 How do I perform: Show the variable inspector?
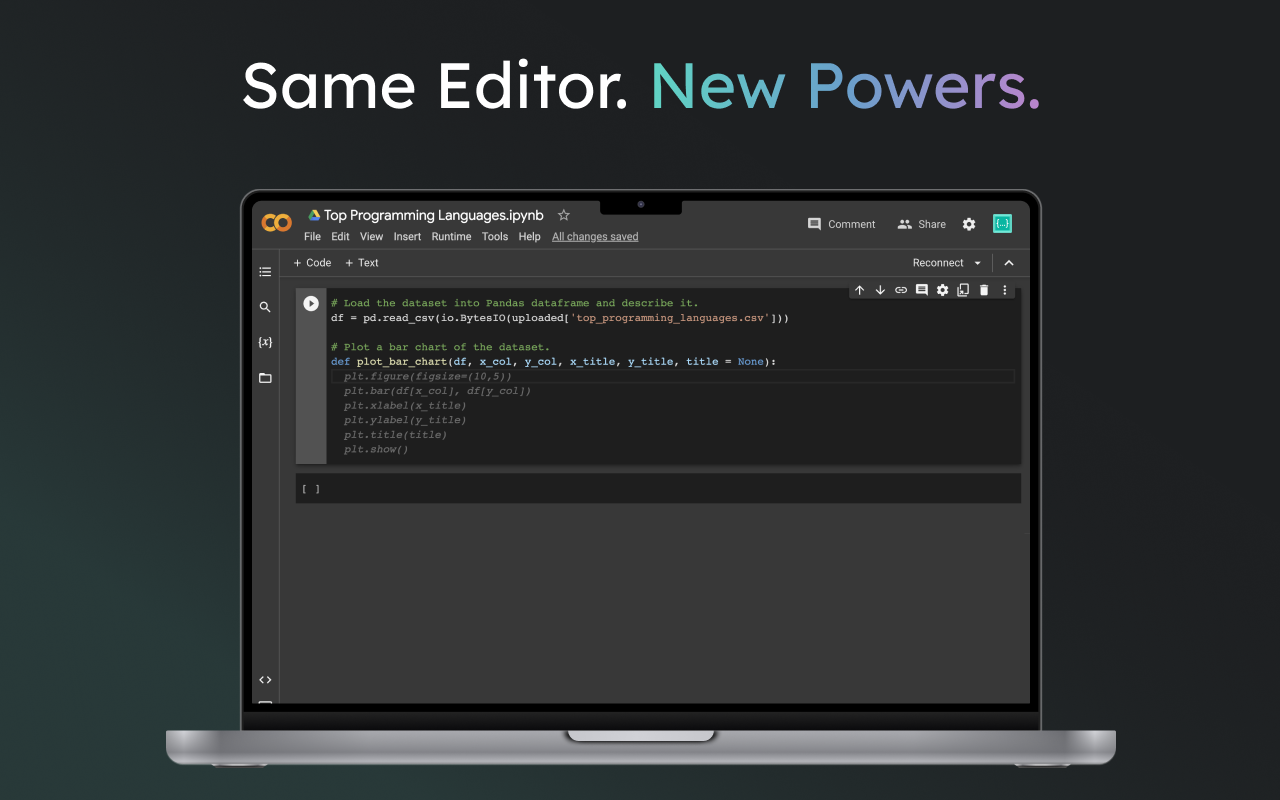pos(265,341)
